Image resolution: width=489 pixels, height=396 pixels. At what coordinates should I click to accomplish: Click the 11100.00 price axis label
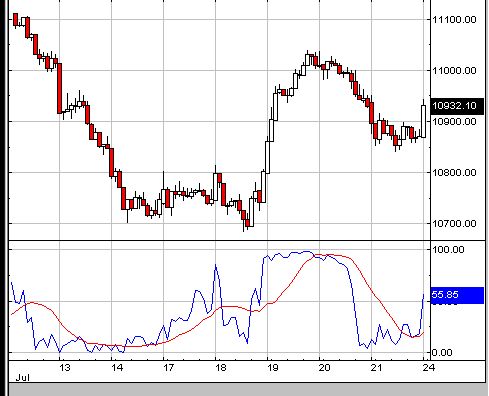pyautogui.click(x=454, y=20)
